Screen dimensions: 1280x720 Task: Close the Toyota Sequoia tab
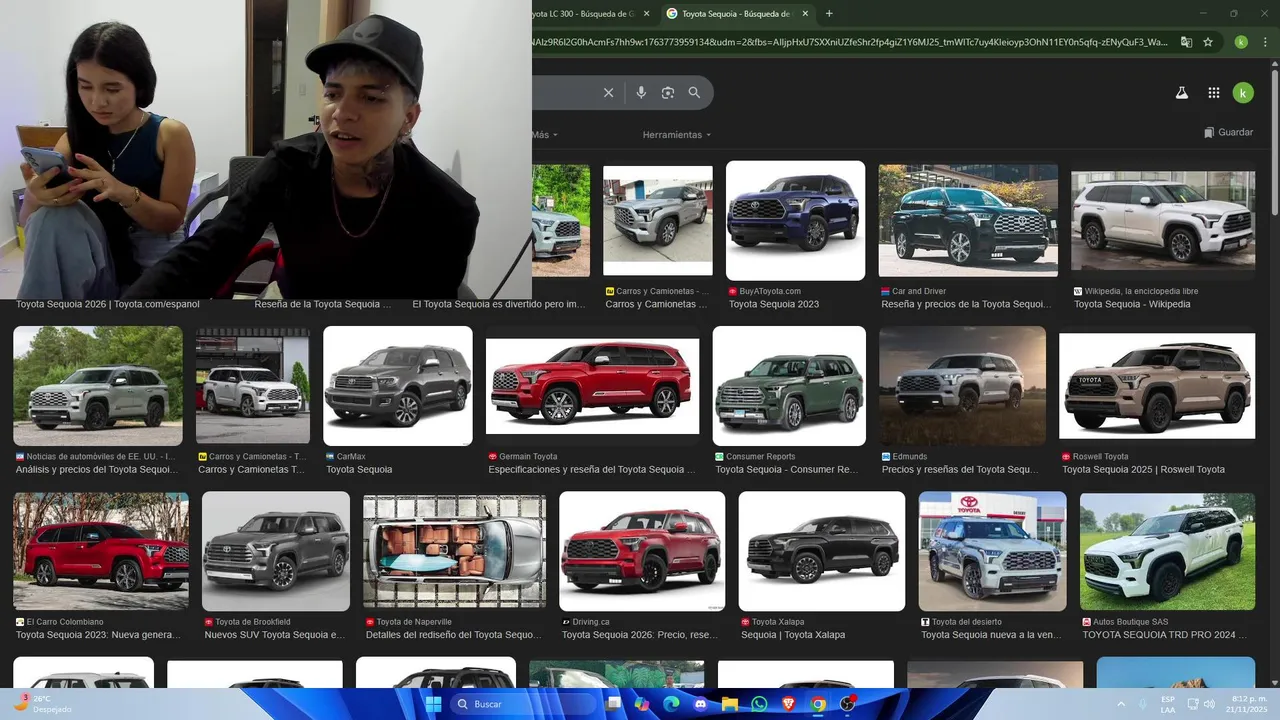pos(807,14)
